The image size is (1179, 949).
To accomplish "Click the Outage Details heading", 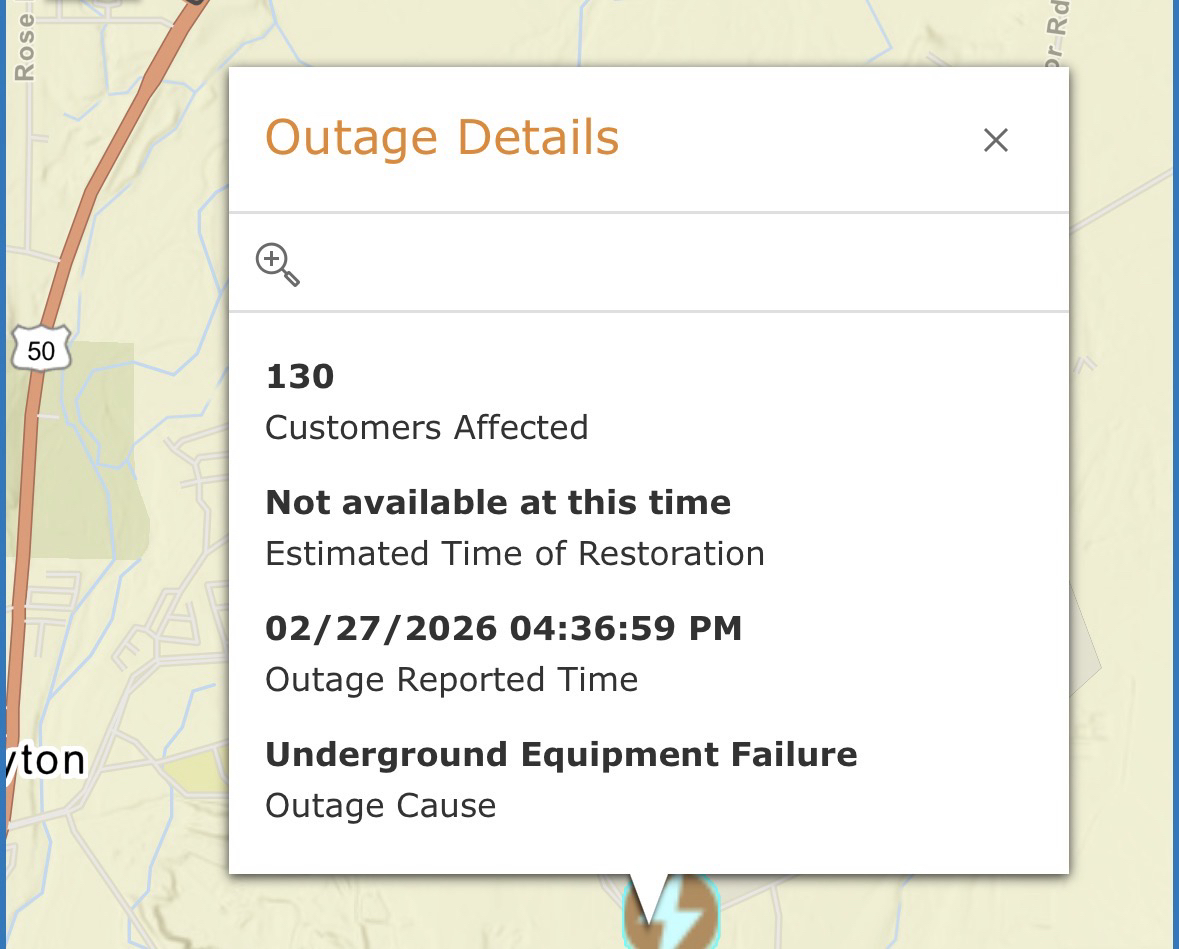I will coord(442,137).
